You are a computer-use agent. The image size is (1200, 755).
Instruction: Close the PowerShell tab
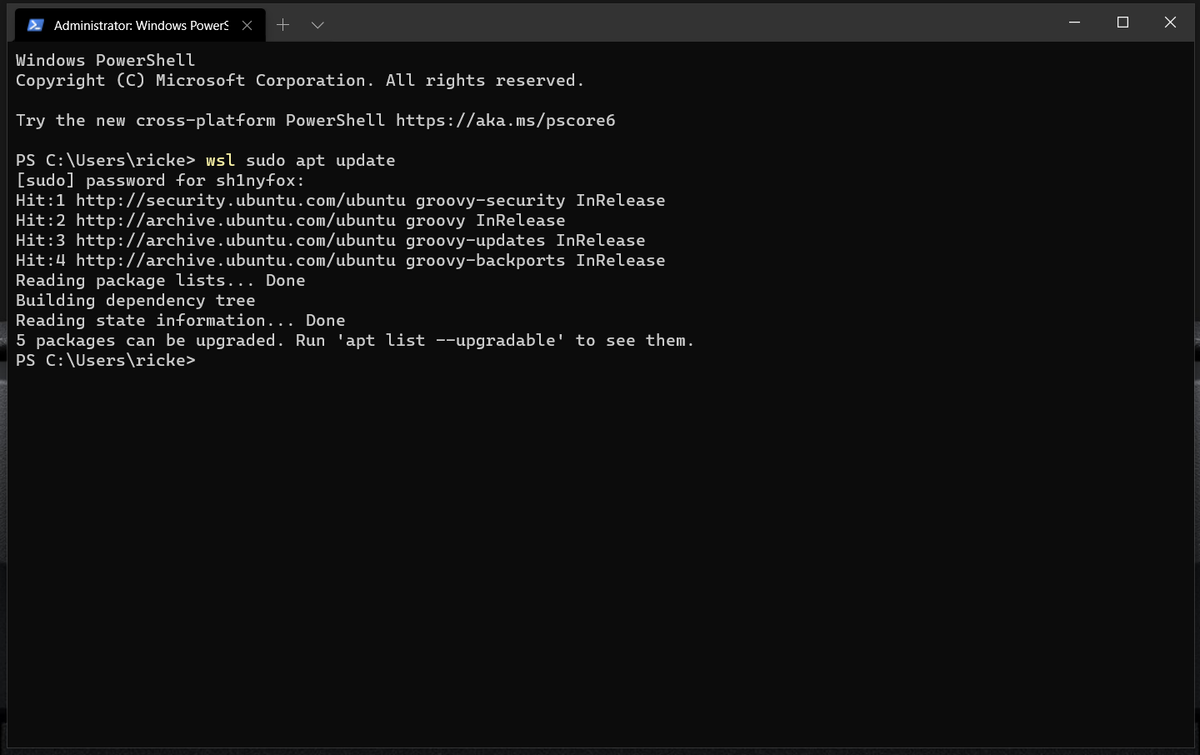pos(247,24)
